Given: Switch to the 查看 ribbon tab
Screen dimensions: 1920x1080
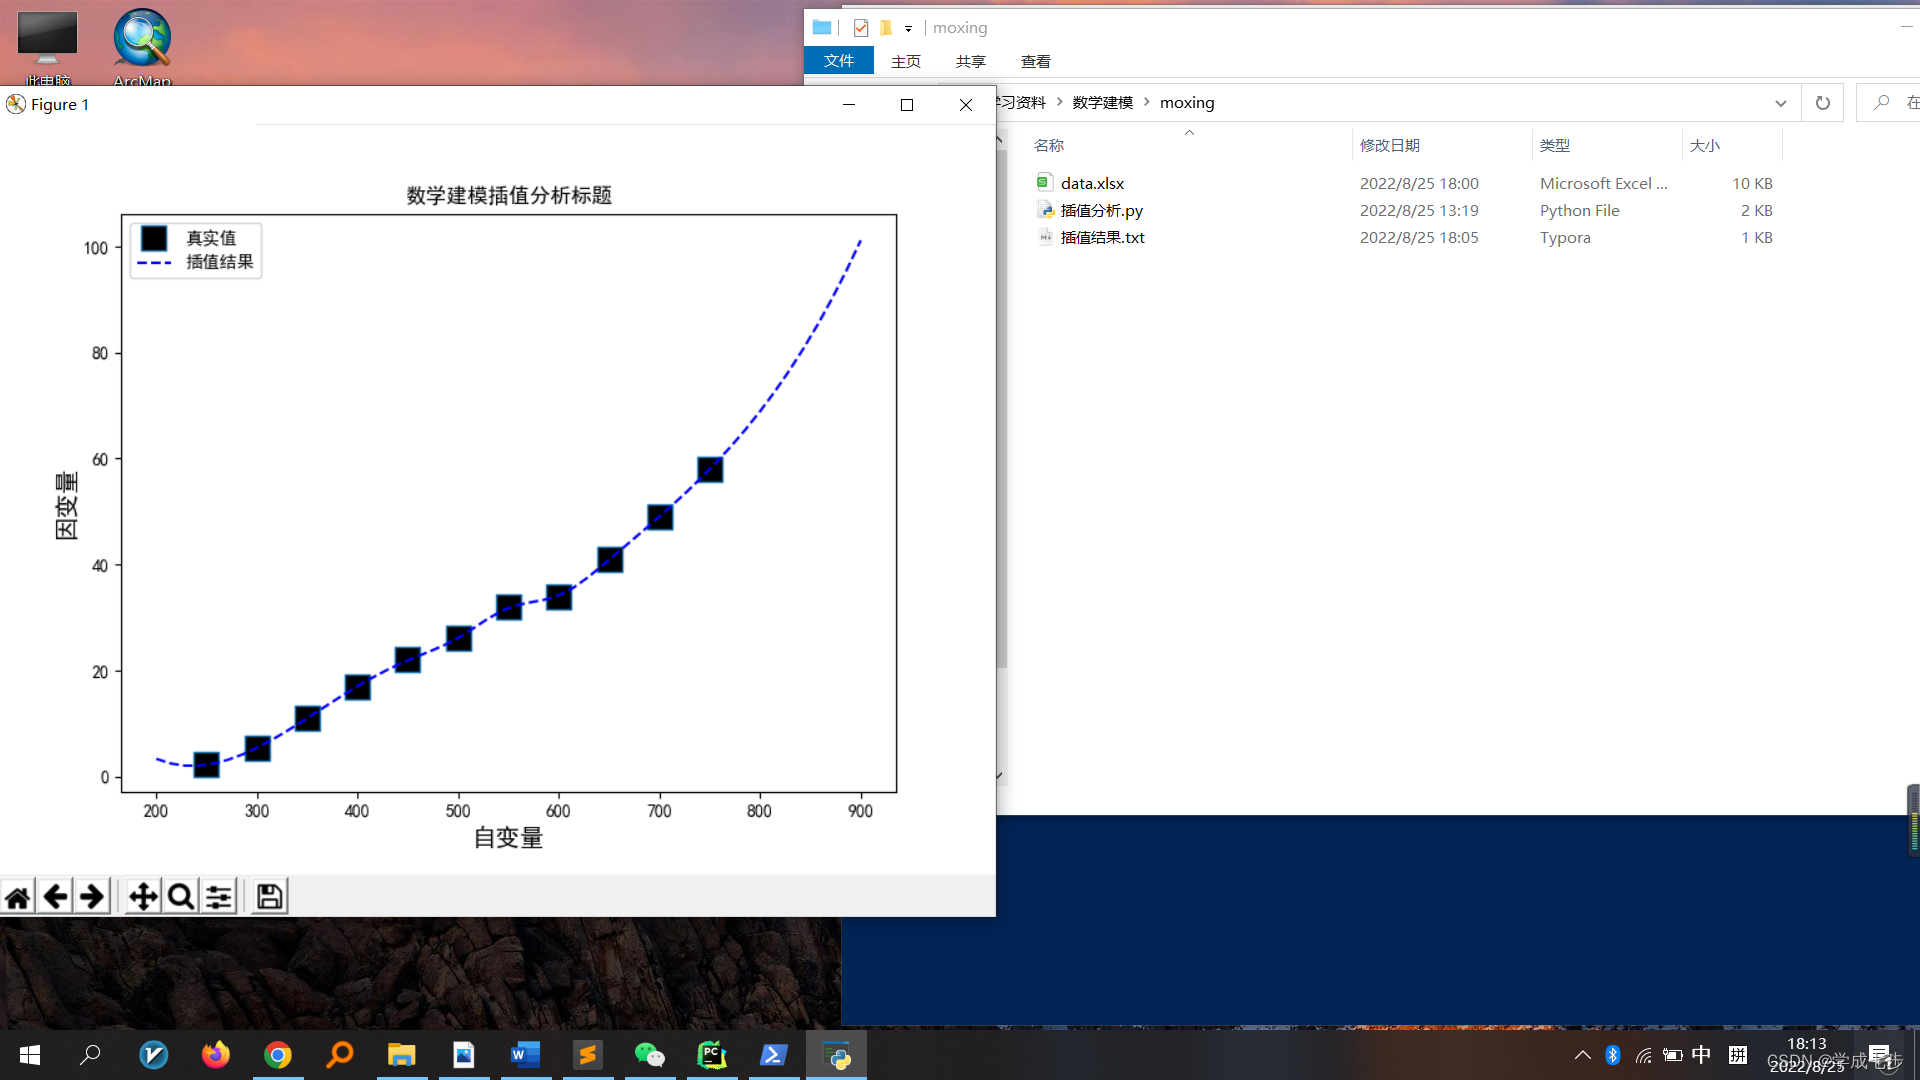Looking at the screenshot, I should point(1035,61).
